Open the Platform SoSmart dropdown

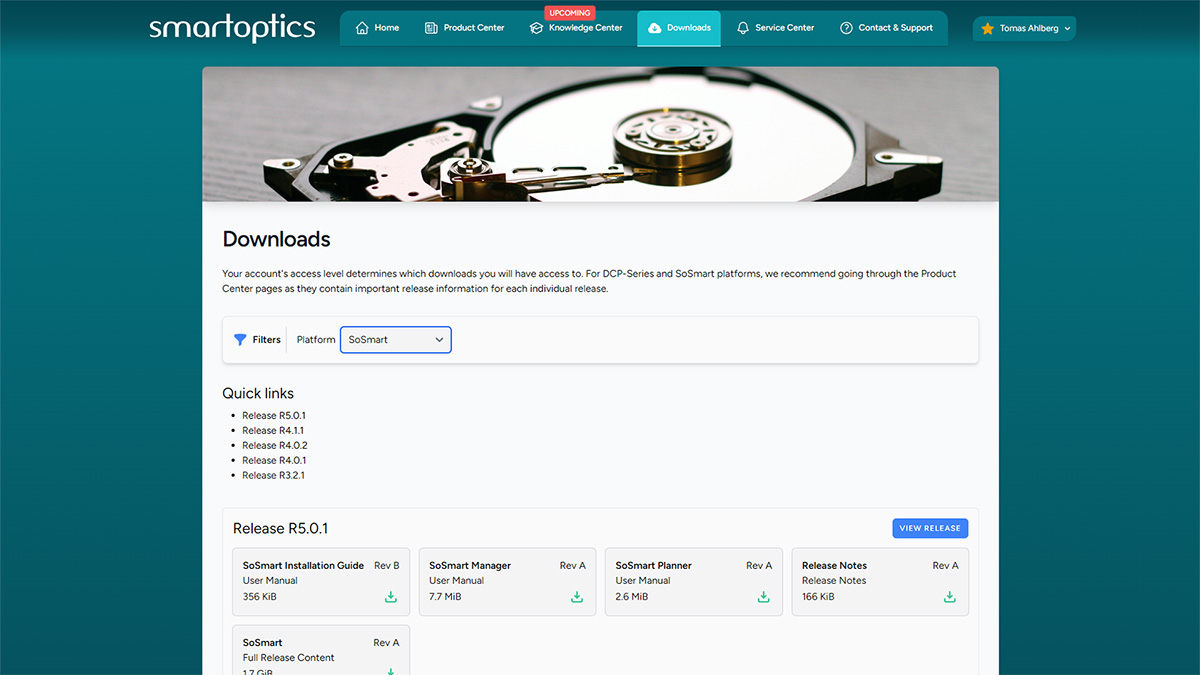(396, 339)
